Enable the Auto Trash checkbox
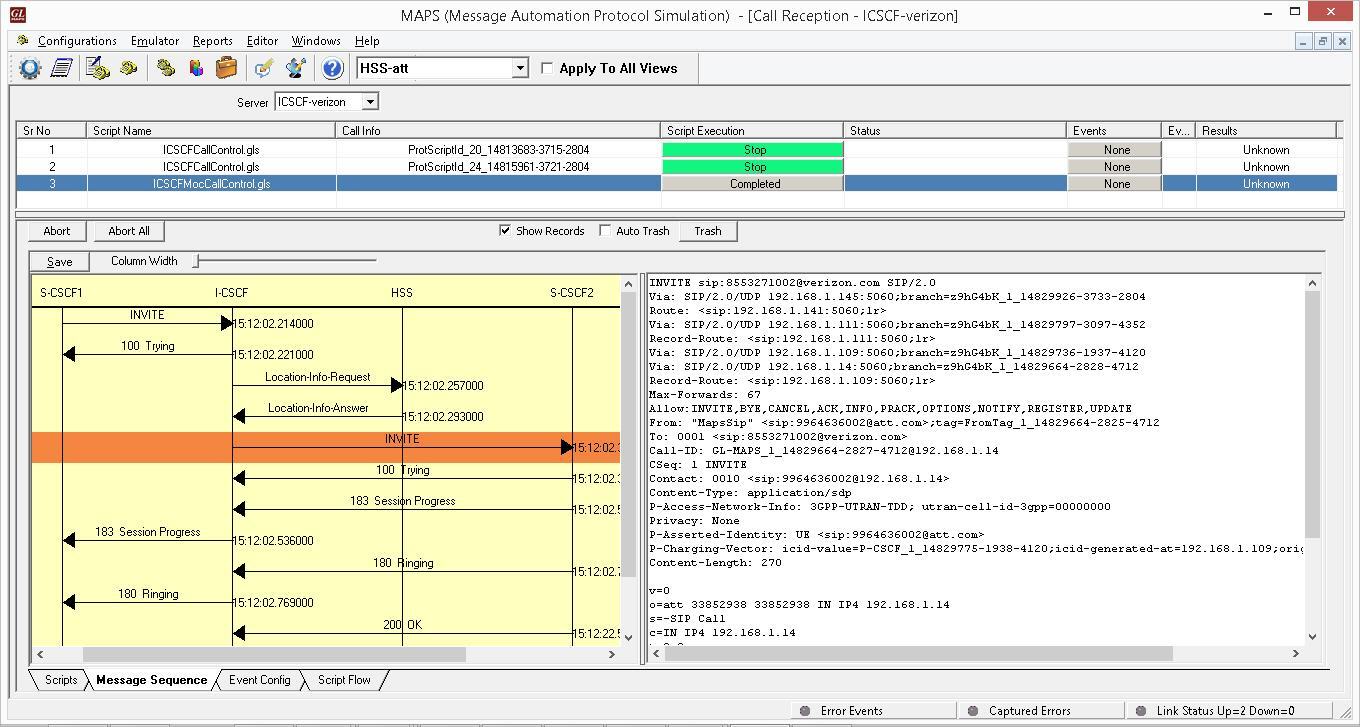Image resolution: width=1360 pixels, height=727 pixels. tap(605, 230)
